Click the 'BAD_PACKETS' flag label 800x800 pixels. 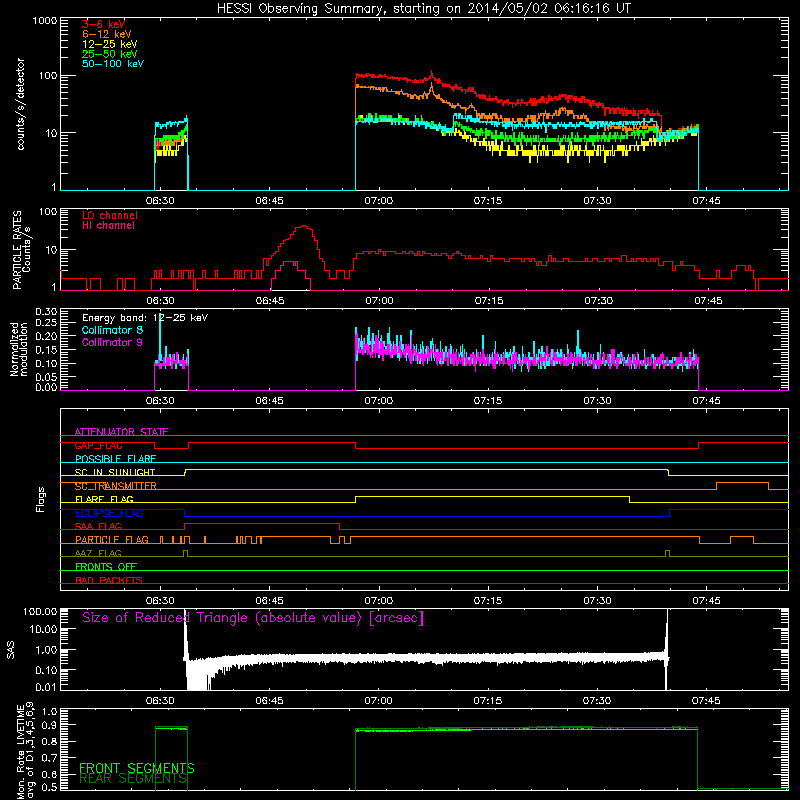tap(109, 580)
